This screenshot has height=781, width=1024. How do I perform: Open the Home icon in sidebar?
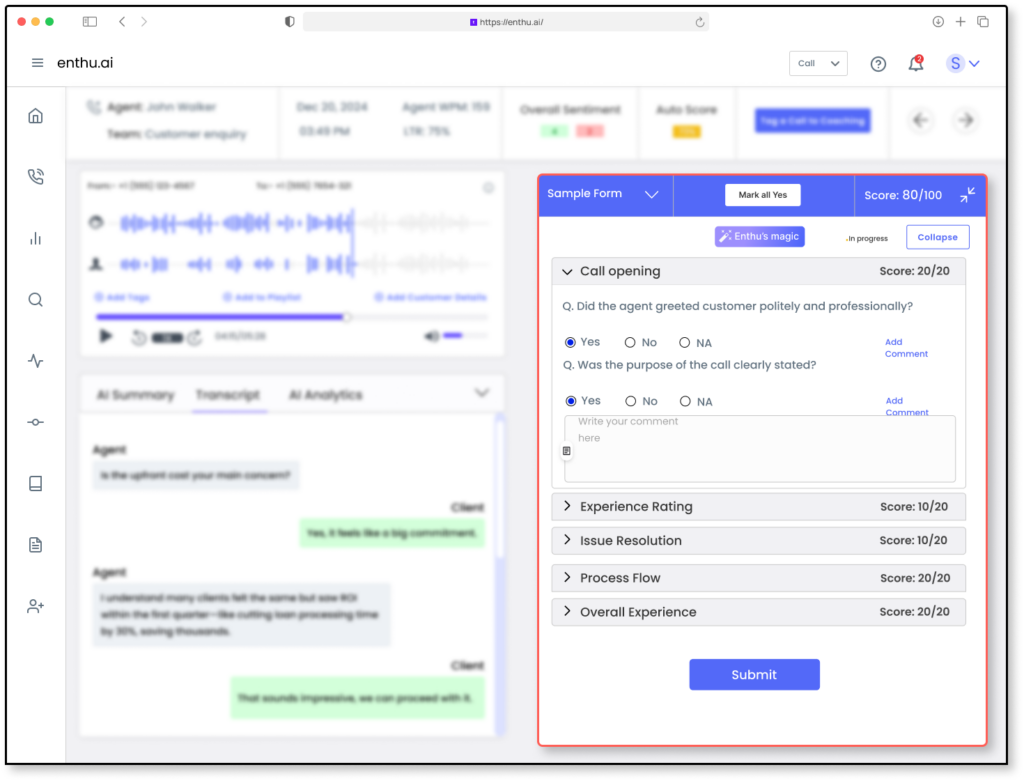[x=36, y=116]
